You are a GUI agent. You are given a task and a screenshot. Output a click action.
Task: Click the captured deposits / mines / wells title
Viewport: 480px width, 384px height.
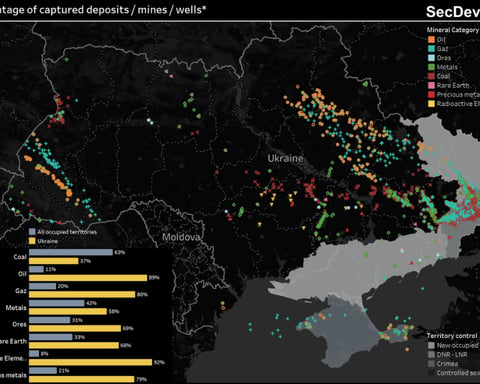[x=103, y=10]
